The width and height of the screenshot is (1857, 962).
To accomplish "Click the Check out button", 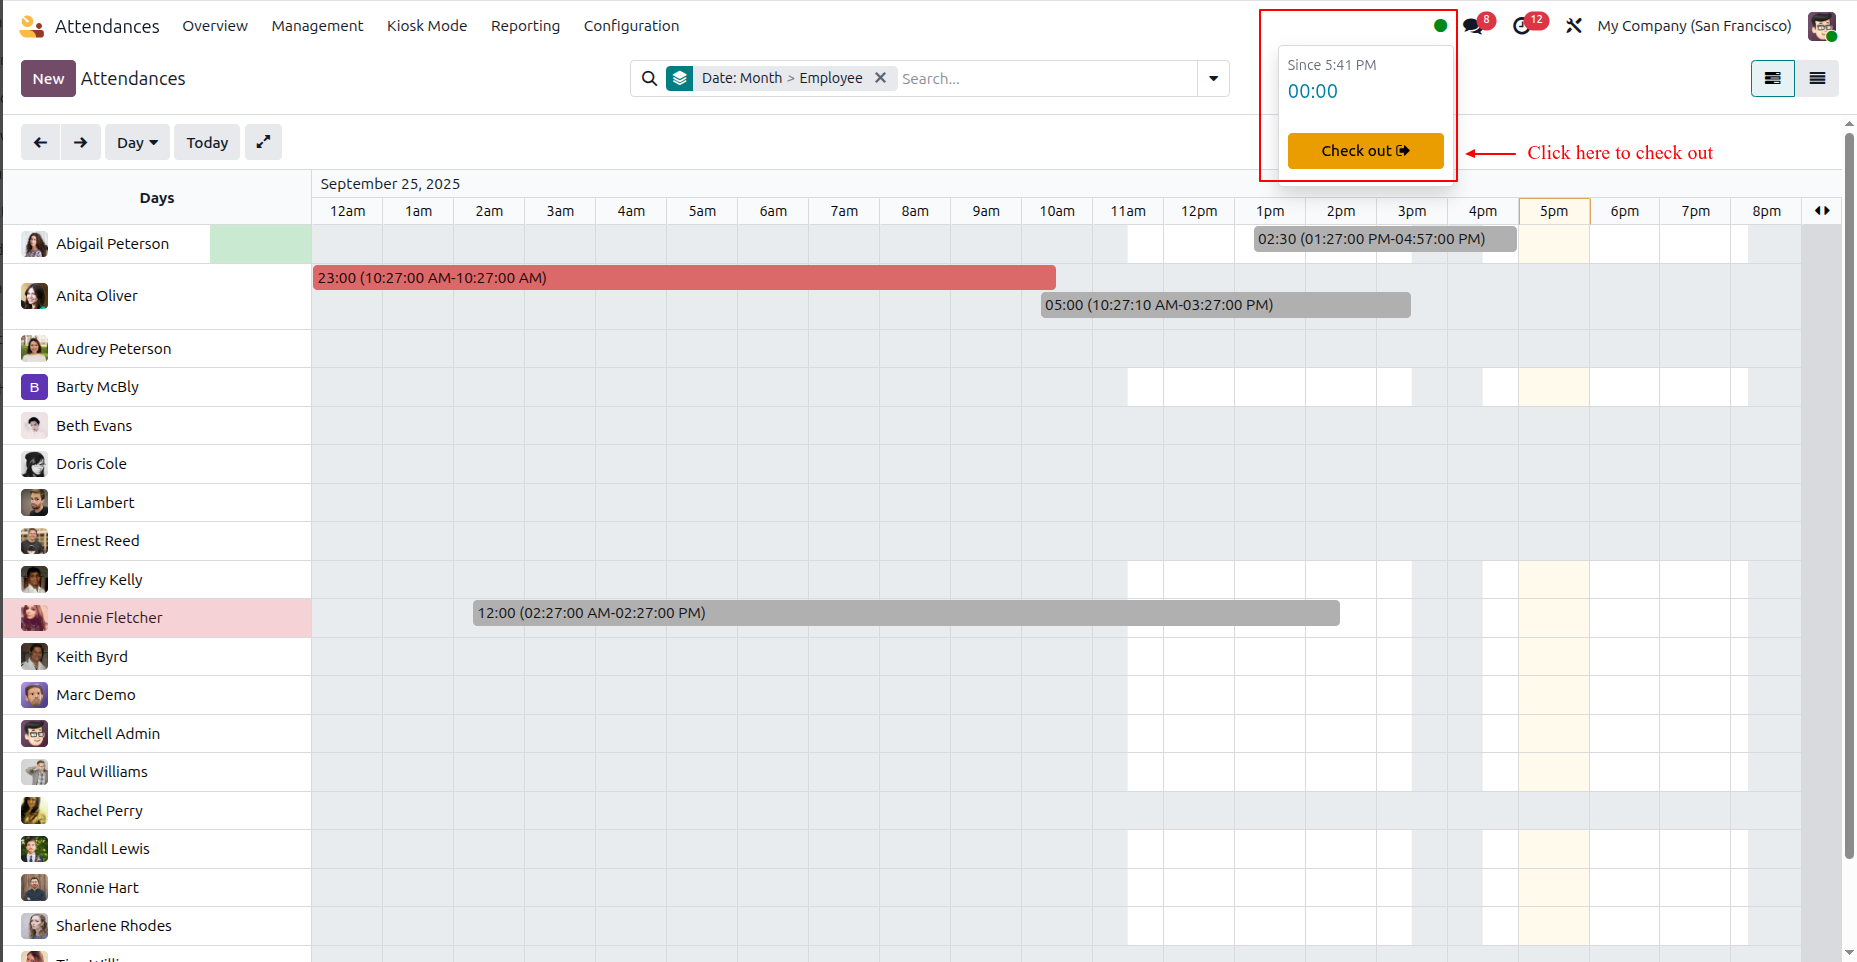I will (x=1365, y=151).
